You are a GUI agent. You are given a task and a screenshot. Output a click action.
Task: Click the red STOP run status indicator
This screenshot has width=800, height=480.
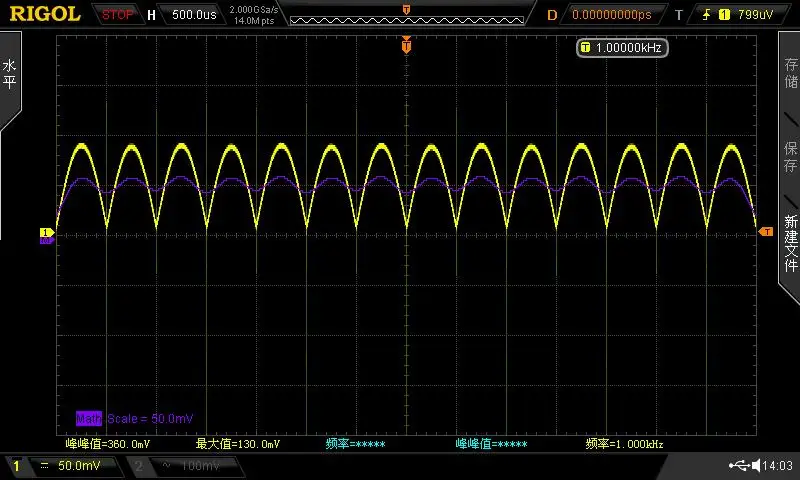tap(117, 15)
